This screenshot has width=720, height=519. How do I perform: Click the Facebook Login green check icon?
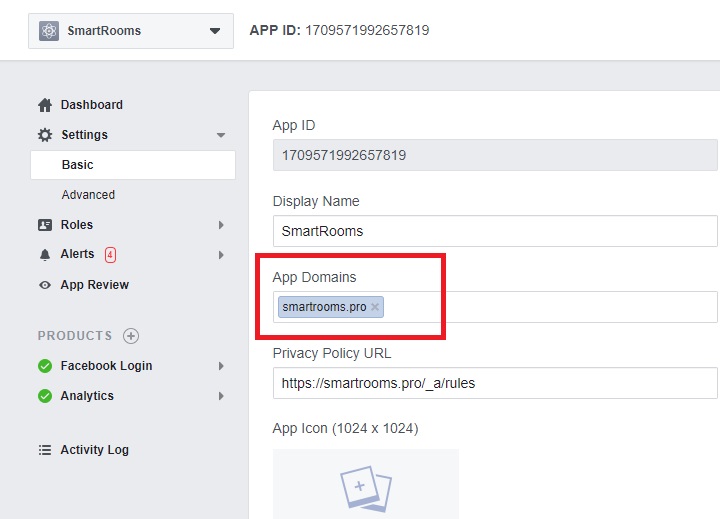(45, 366)
